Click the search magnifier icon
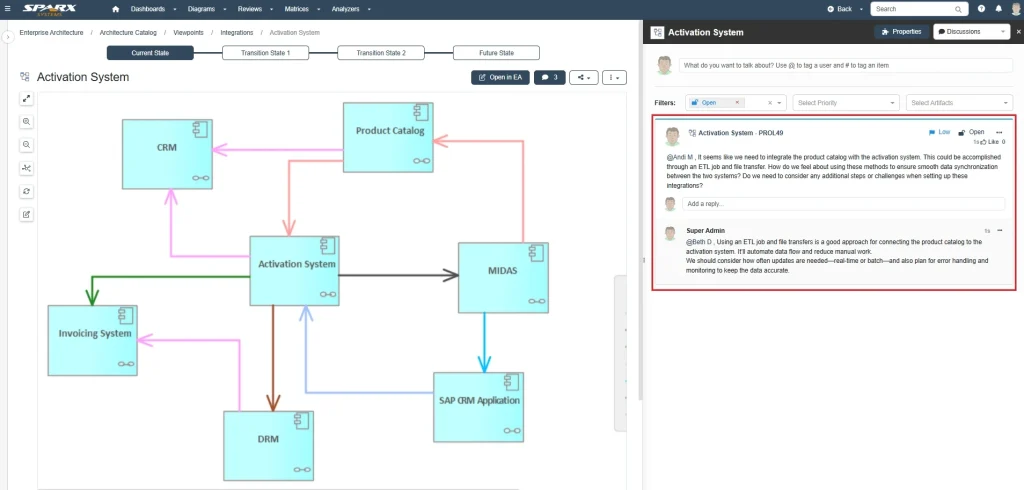This screenshot has height=490, width=1024. click(x=959, y=10)
